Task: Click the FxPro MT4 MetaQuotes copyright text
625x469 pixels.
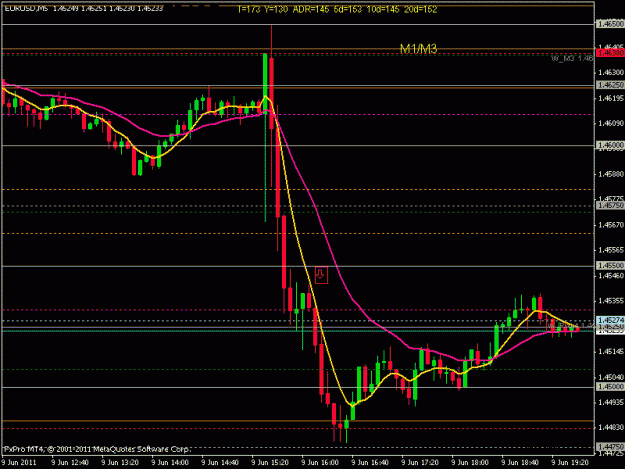Action: click(x=97, y=449)
